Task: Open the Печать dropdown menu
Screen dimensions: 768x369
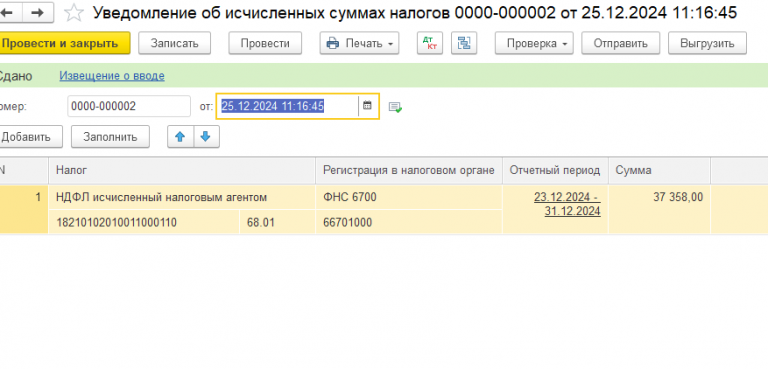Action: coord(359,43)
